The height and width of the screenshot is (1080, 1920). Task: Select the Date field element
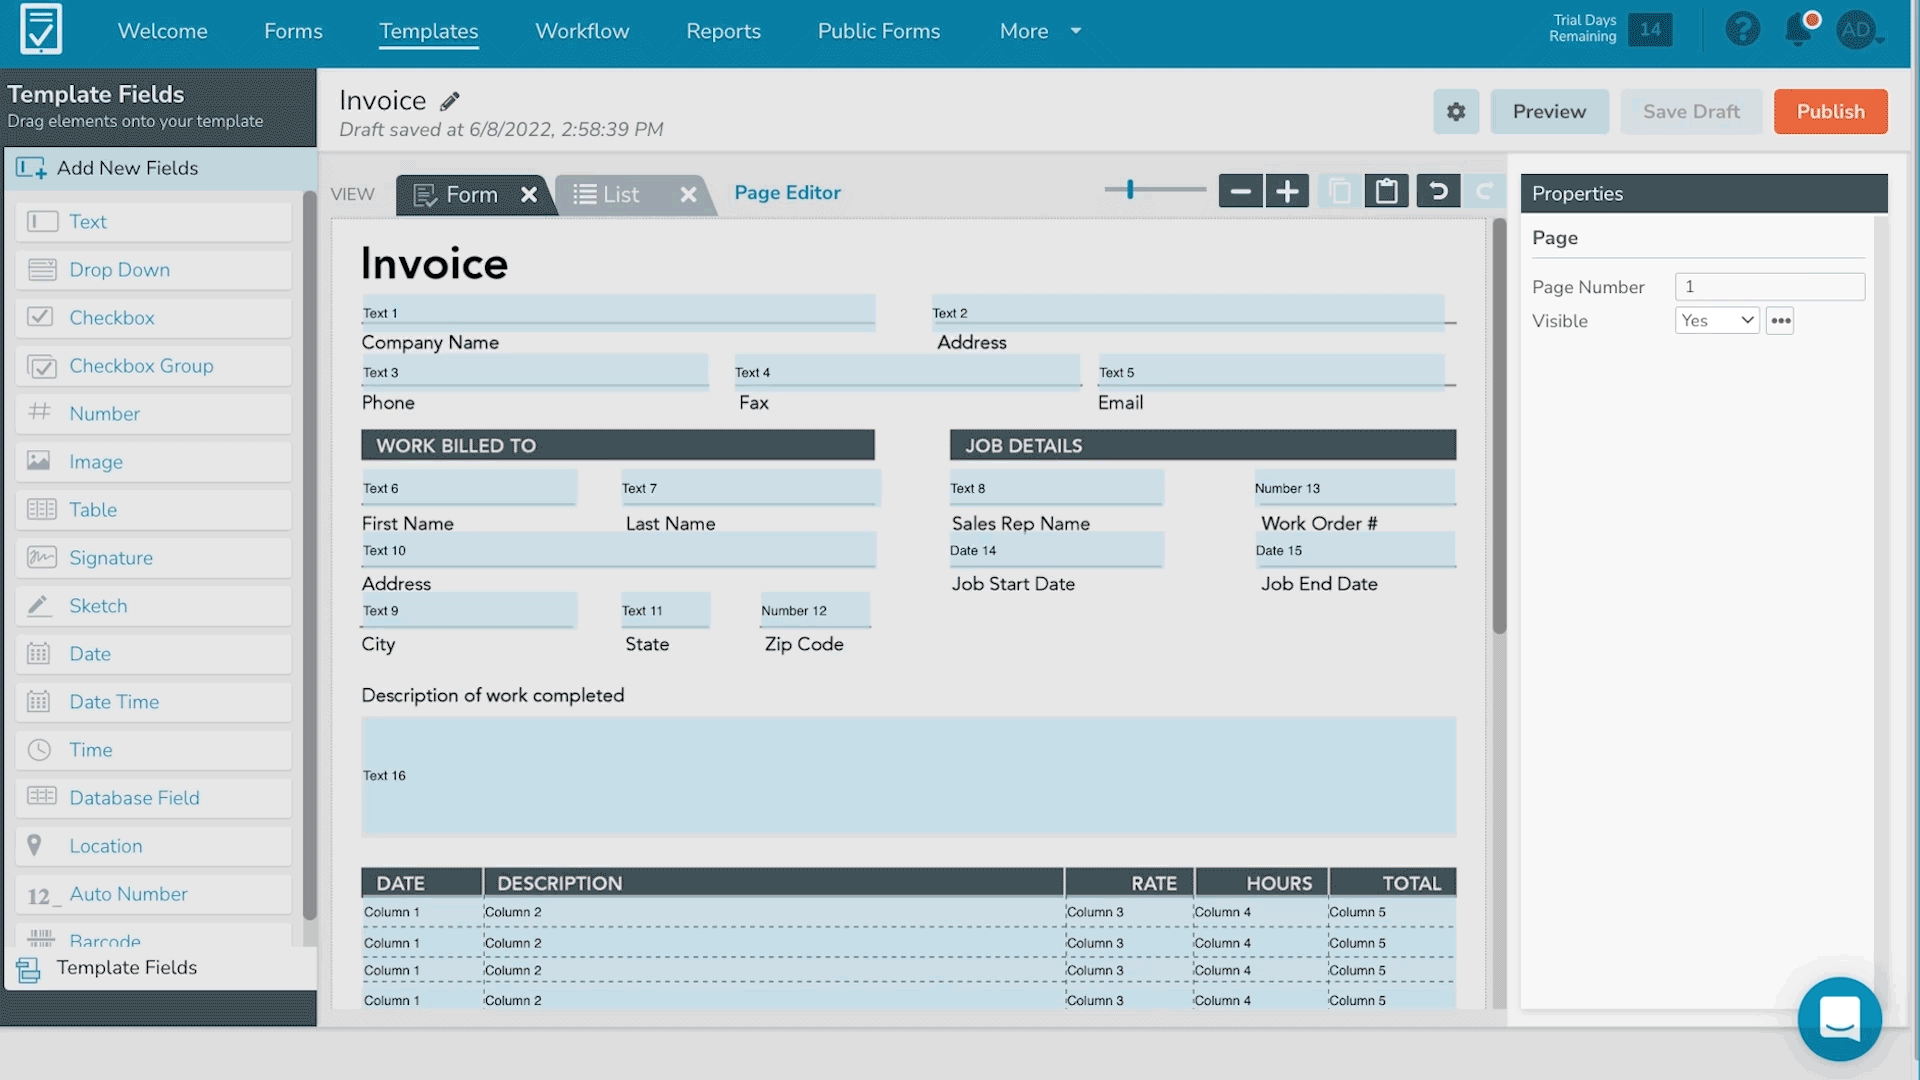coord(153,654)
